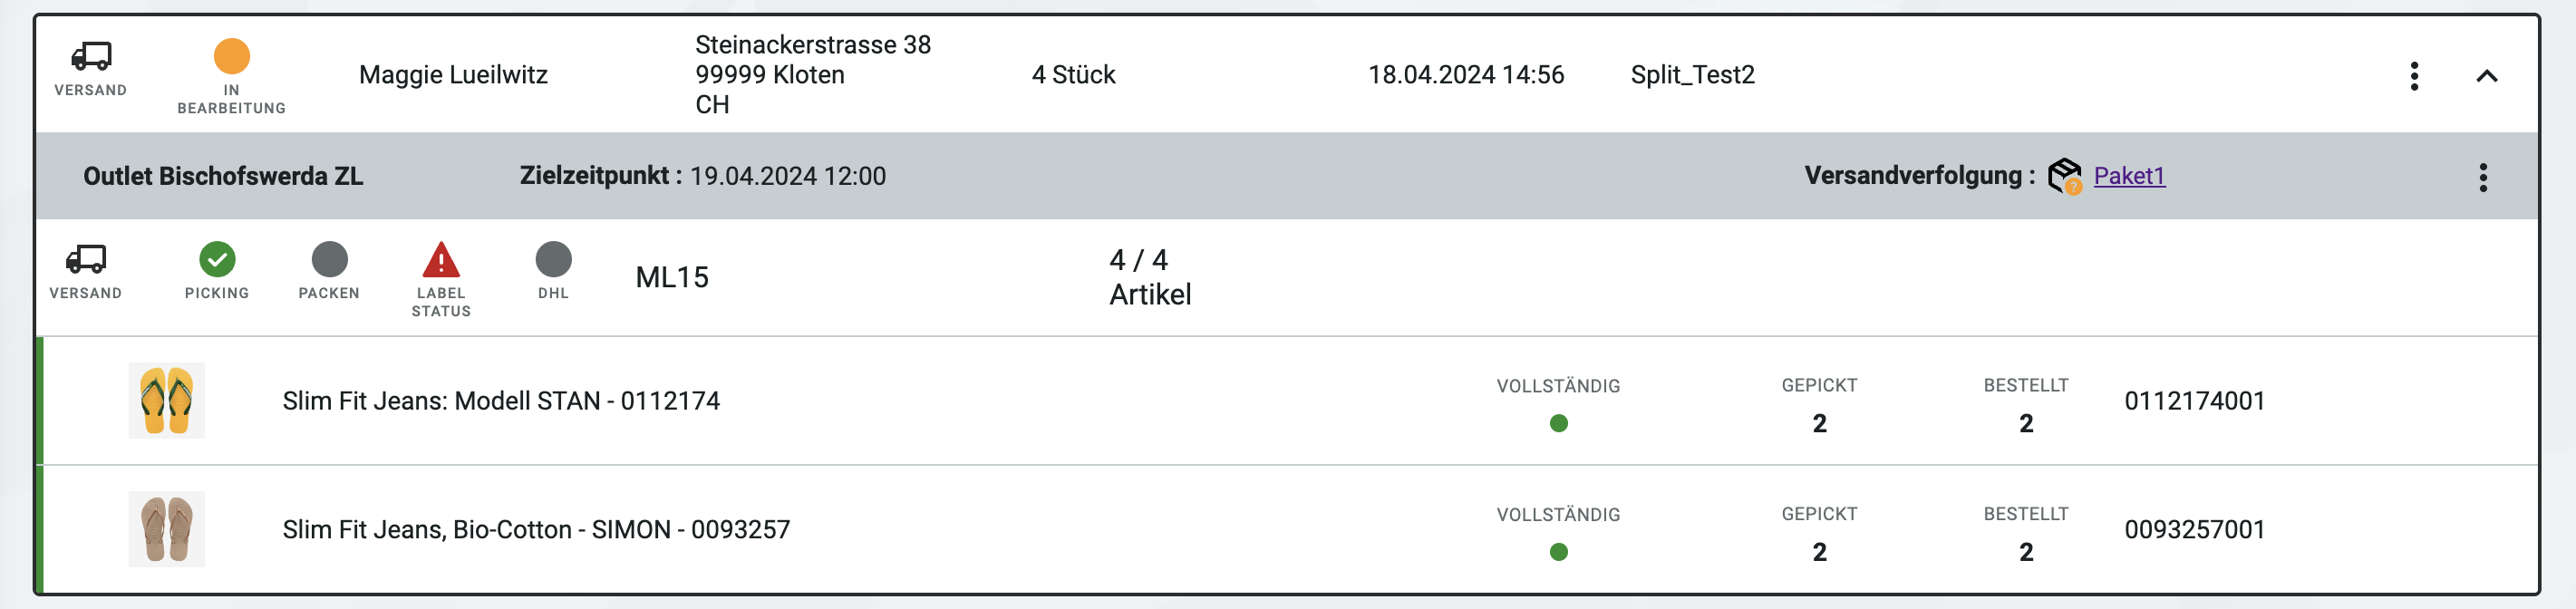Select the Slim Fit Jeans Bio-Cotton SIMON item
Image resolution: width=2576 pixels, height=609 pixels.
(536, 529)
